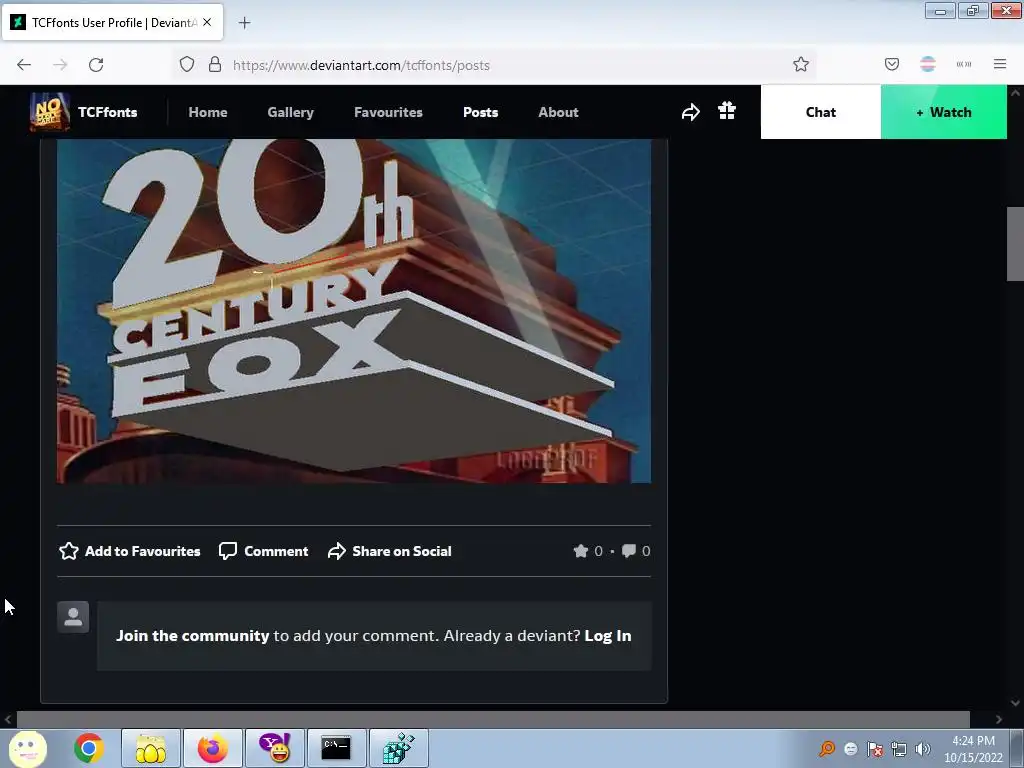Start a Chat with TCFfonts
This screenshot has height=768, width=1024.
pos(820,112)
